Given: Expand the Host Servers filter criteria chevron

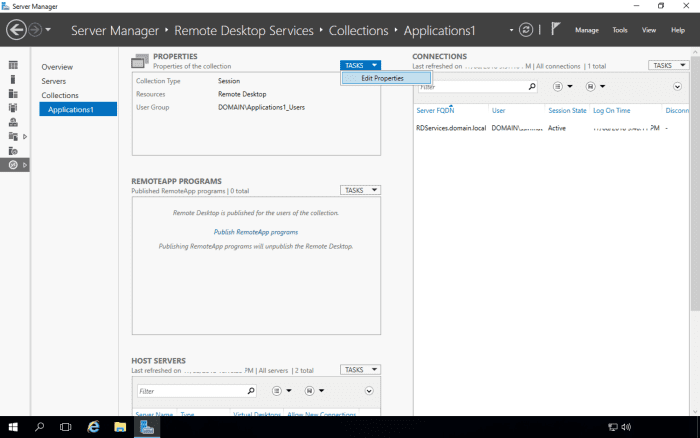Looking at the screenshot, I should point(369,391).
